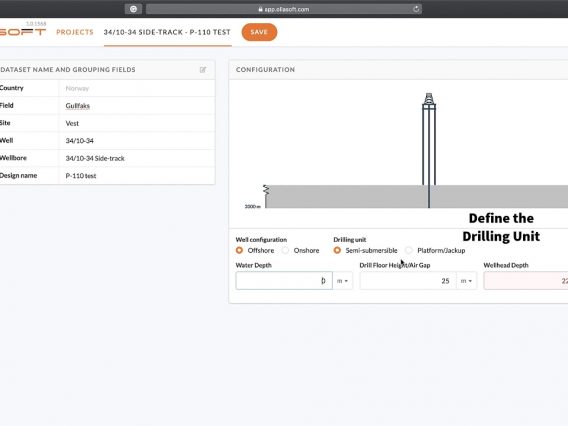
Task: Click the Vest site value
Action: click(72, 123)
